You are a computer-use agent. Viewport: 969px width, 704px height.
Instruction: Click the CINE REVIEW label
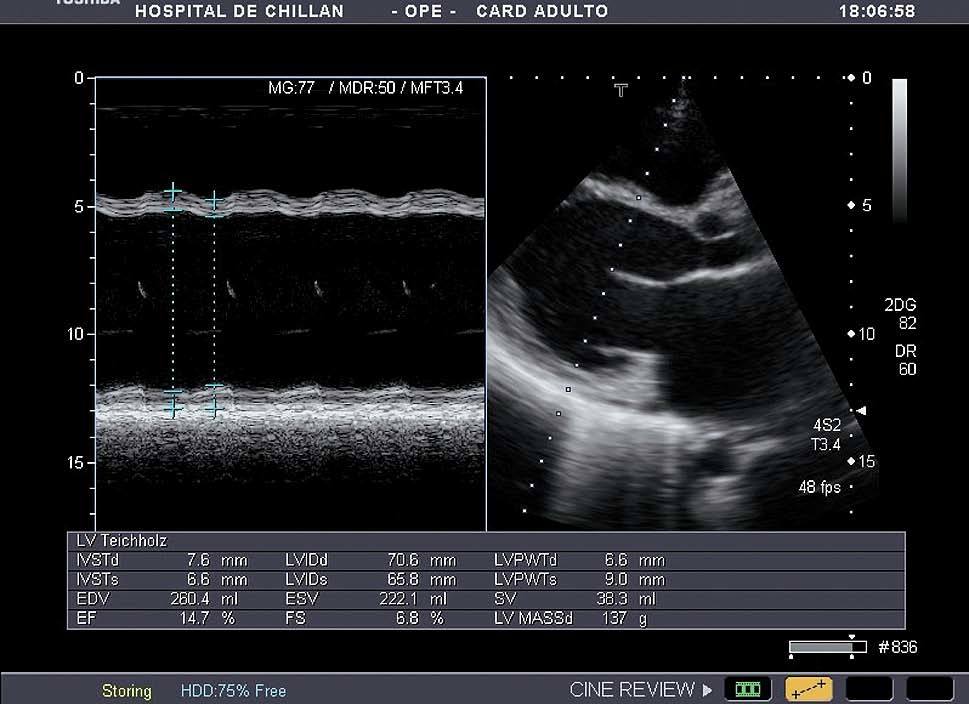click(x=631, y=690)
